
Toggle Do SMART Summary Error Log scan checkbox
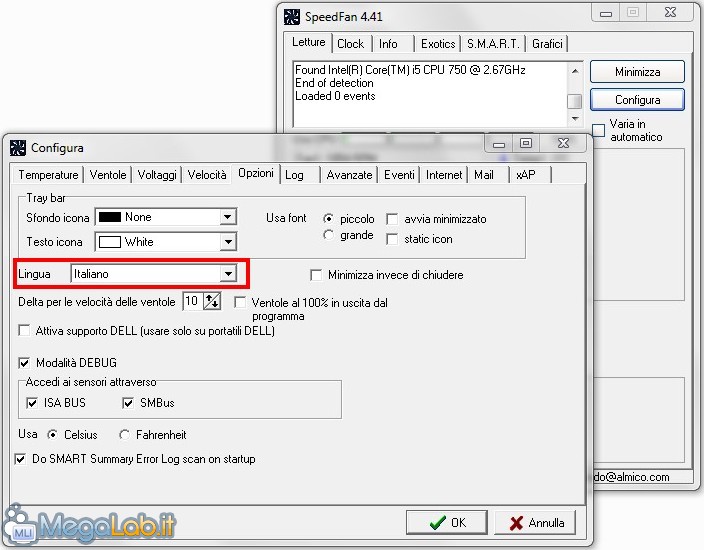[20, 459]
